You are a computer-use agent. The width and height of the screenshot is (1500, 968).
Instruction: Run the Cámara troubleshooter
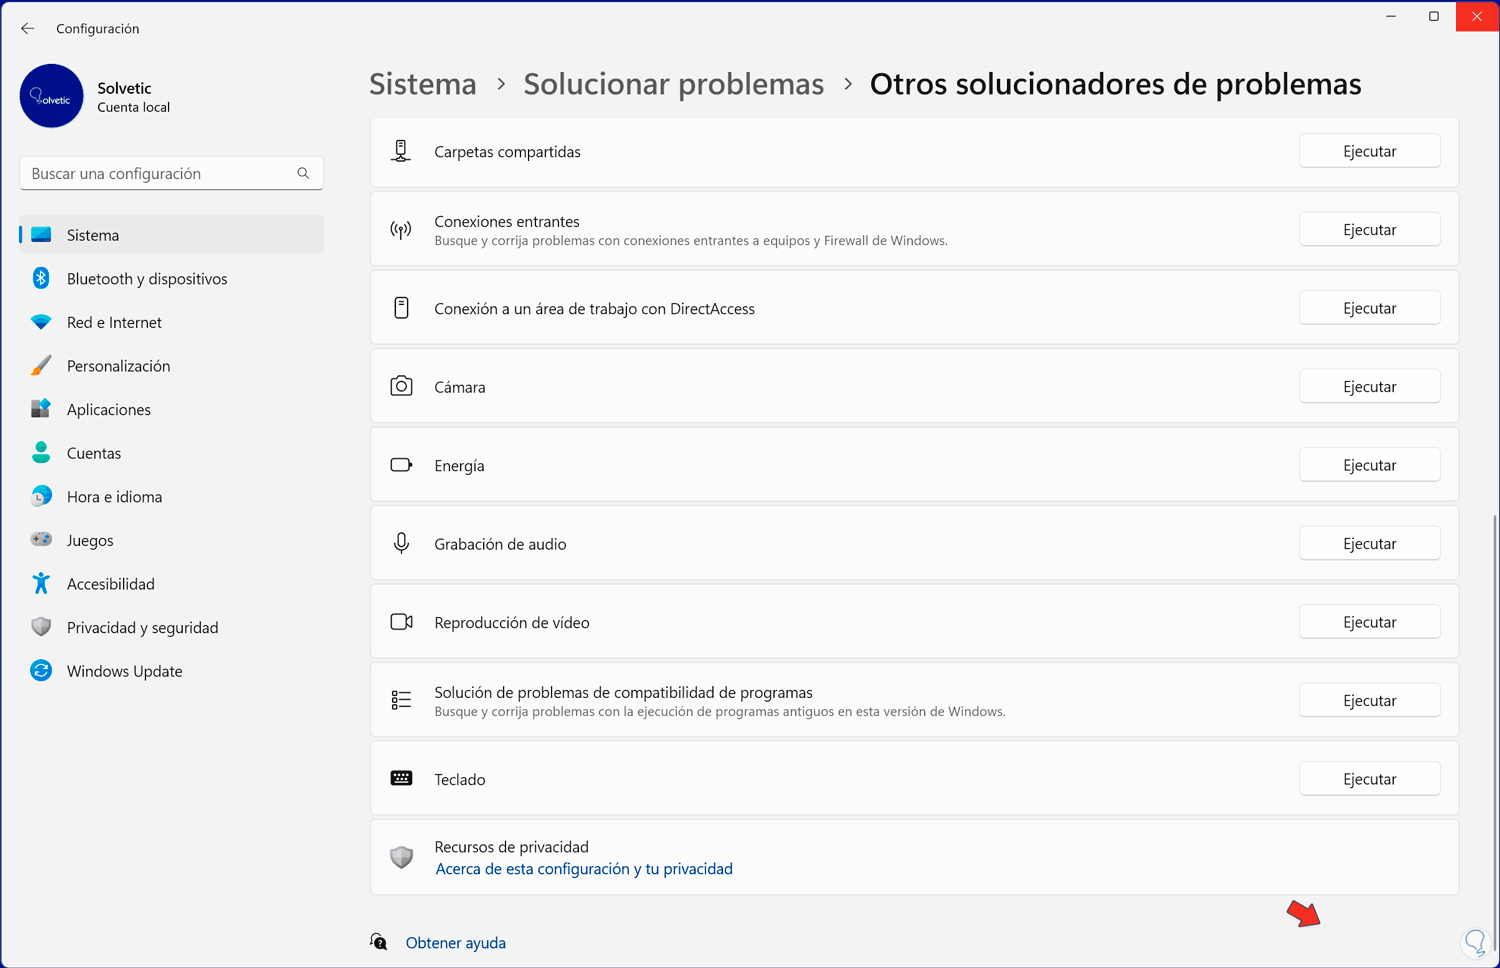1369,385
